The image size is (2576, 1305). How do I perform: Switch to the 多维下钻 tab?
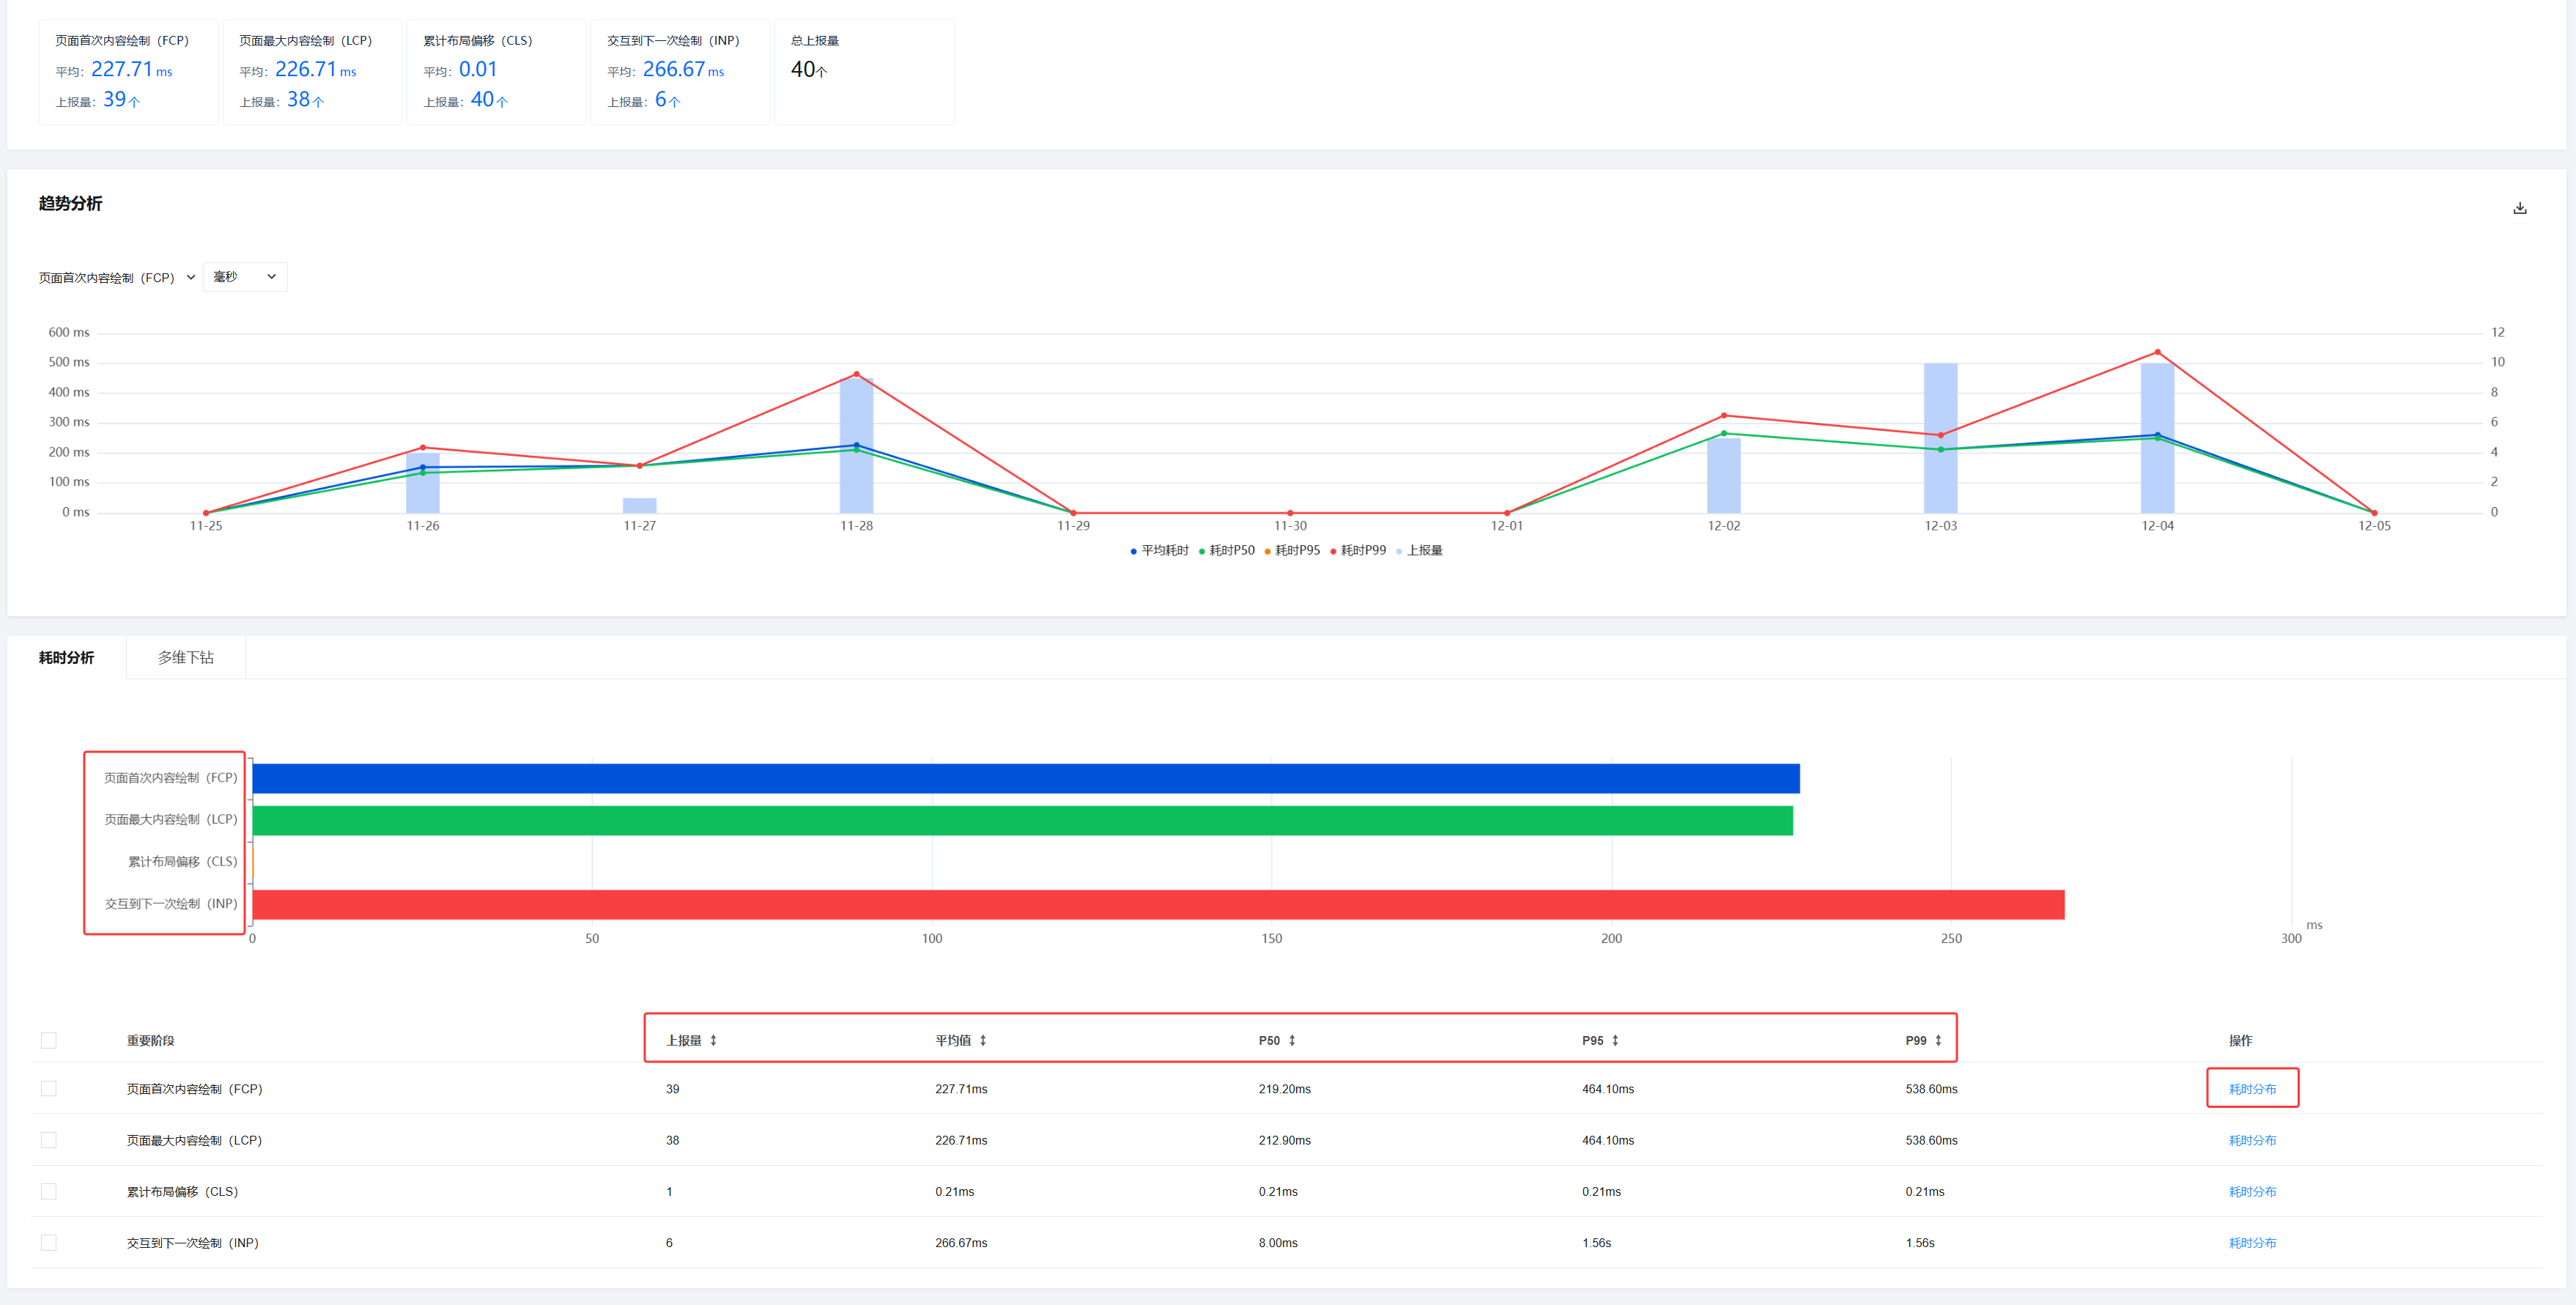click(x=186, y=657)
